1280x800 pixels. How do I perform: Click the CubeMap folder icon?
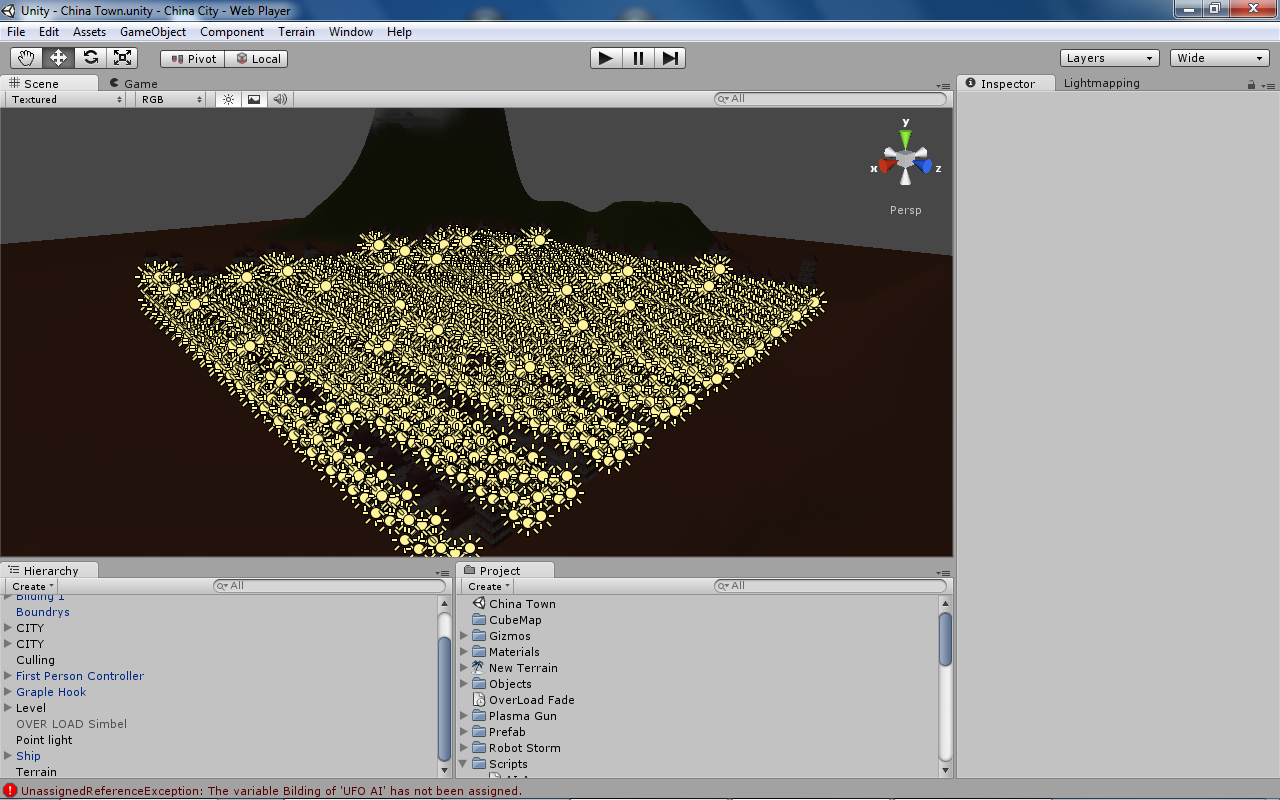tap(479, 620)
